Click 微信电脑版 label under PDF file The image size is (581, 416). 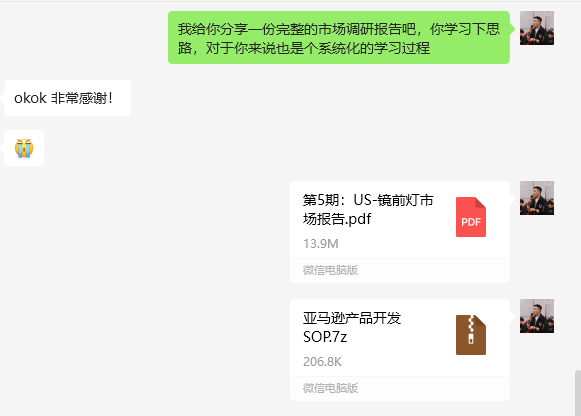[x=330, y=270]
